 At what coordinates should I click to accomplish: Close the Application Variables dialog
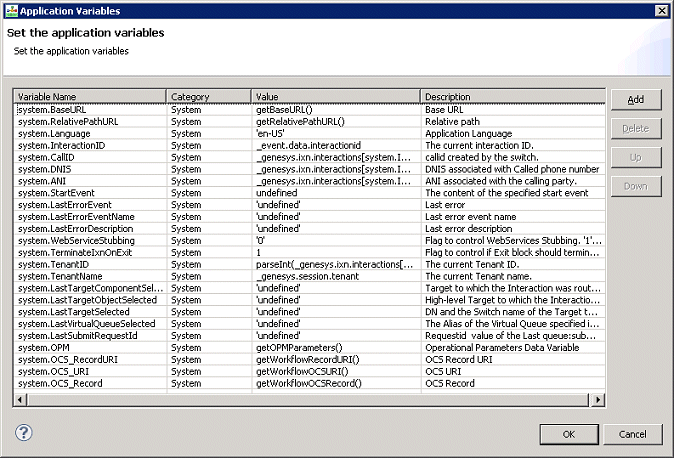(662, 11)
